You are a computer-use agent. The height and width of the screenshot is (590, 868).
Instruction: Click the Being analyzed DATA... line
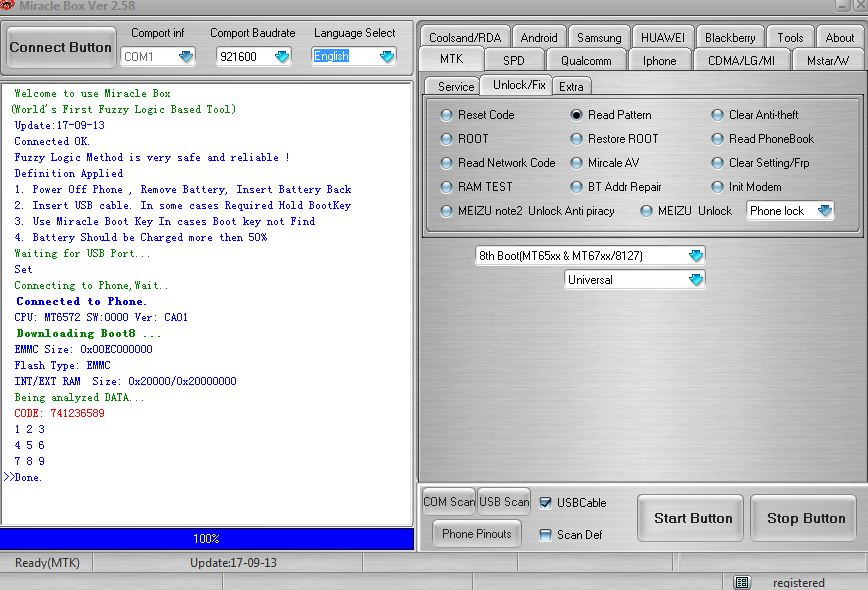(79, 397)
